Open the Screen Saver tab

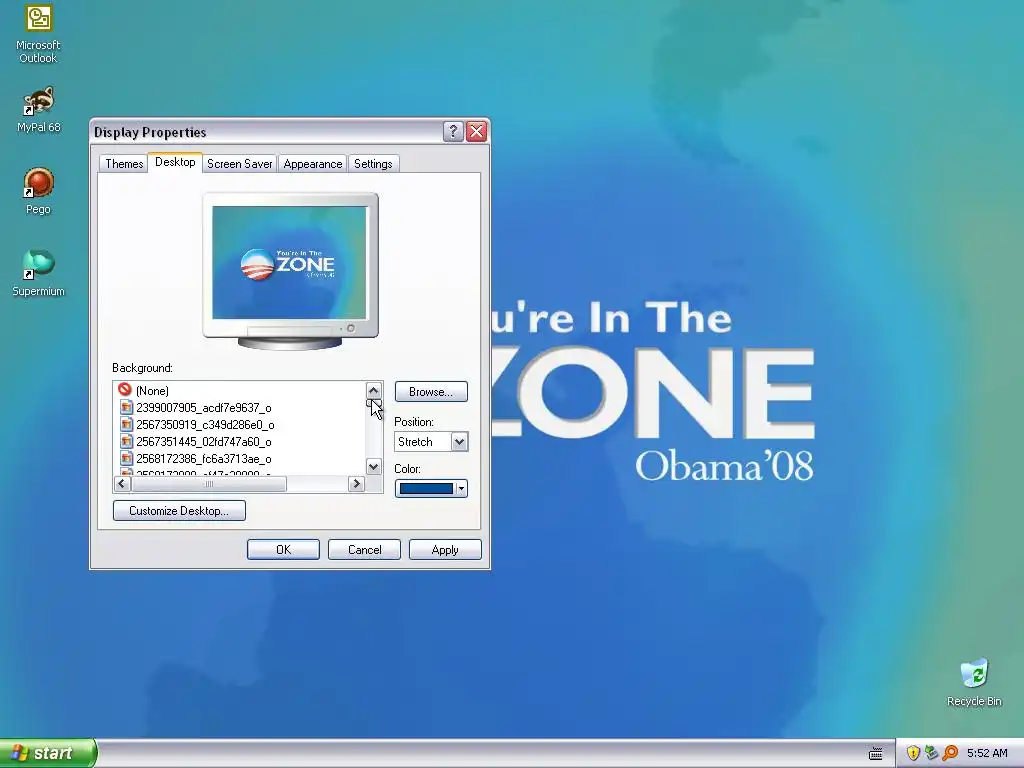[240, 164]
